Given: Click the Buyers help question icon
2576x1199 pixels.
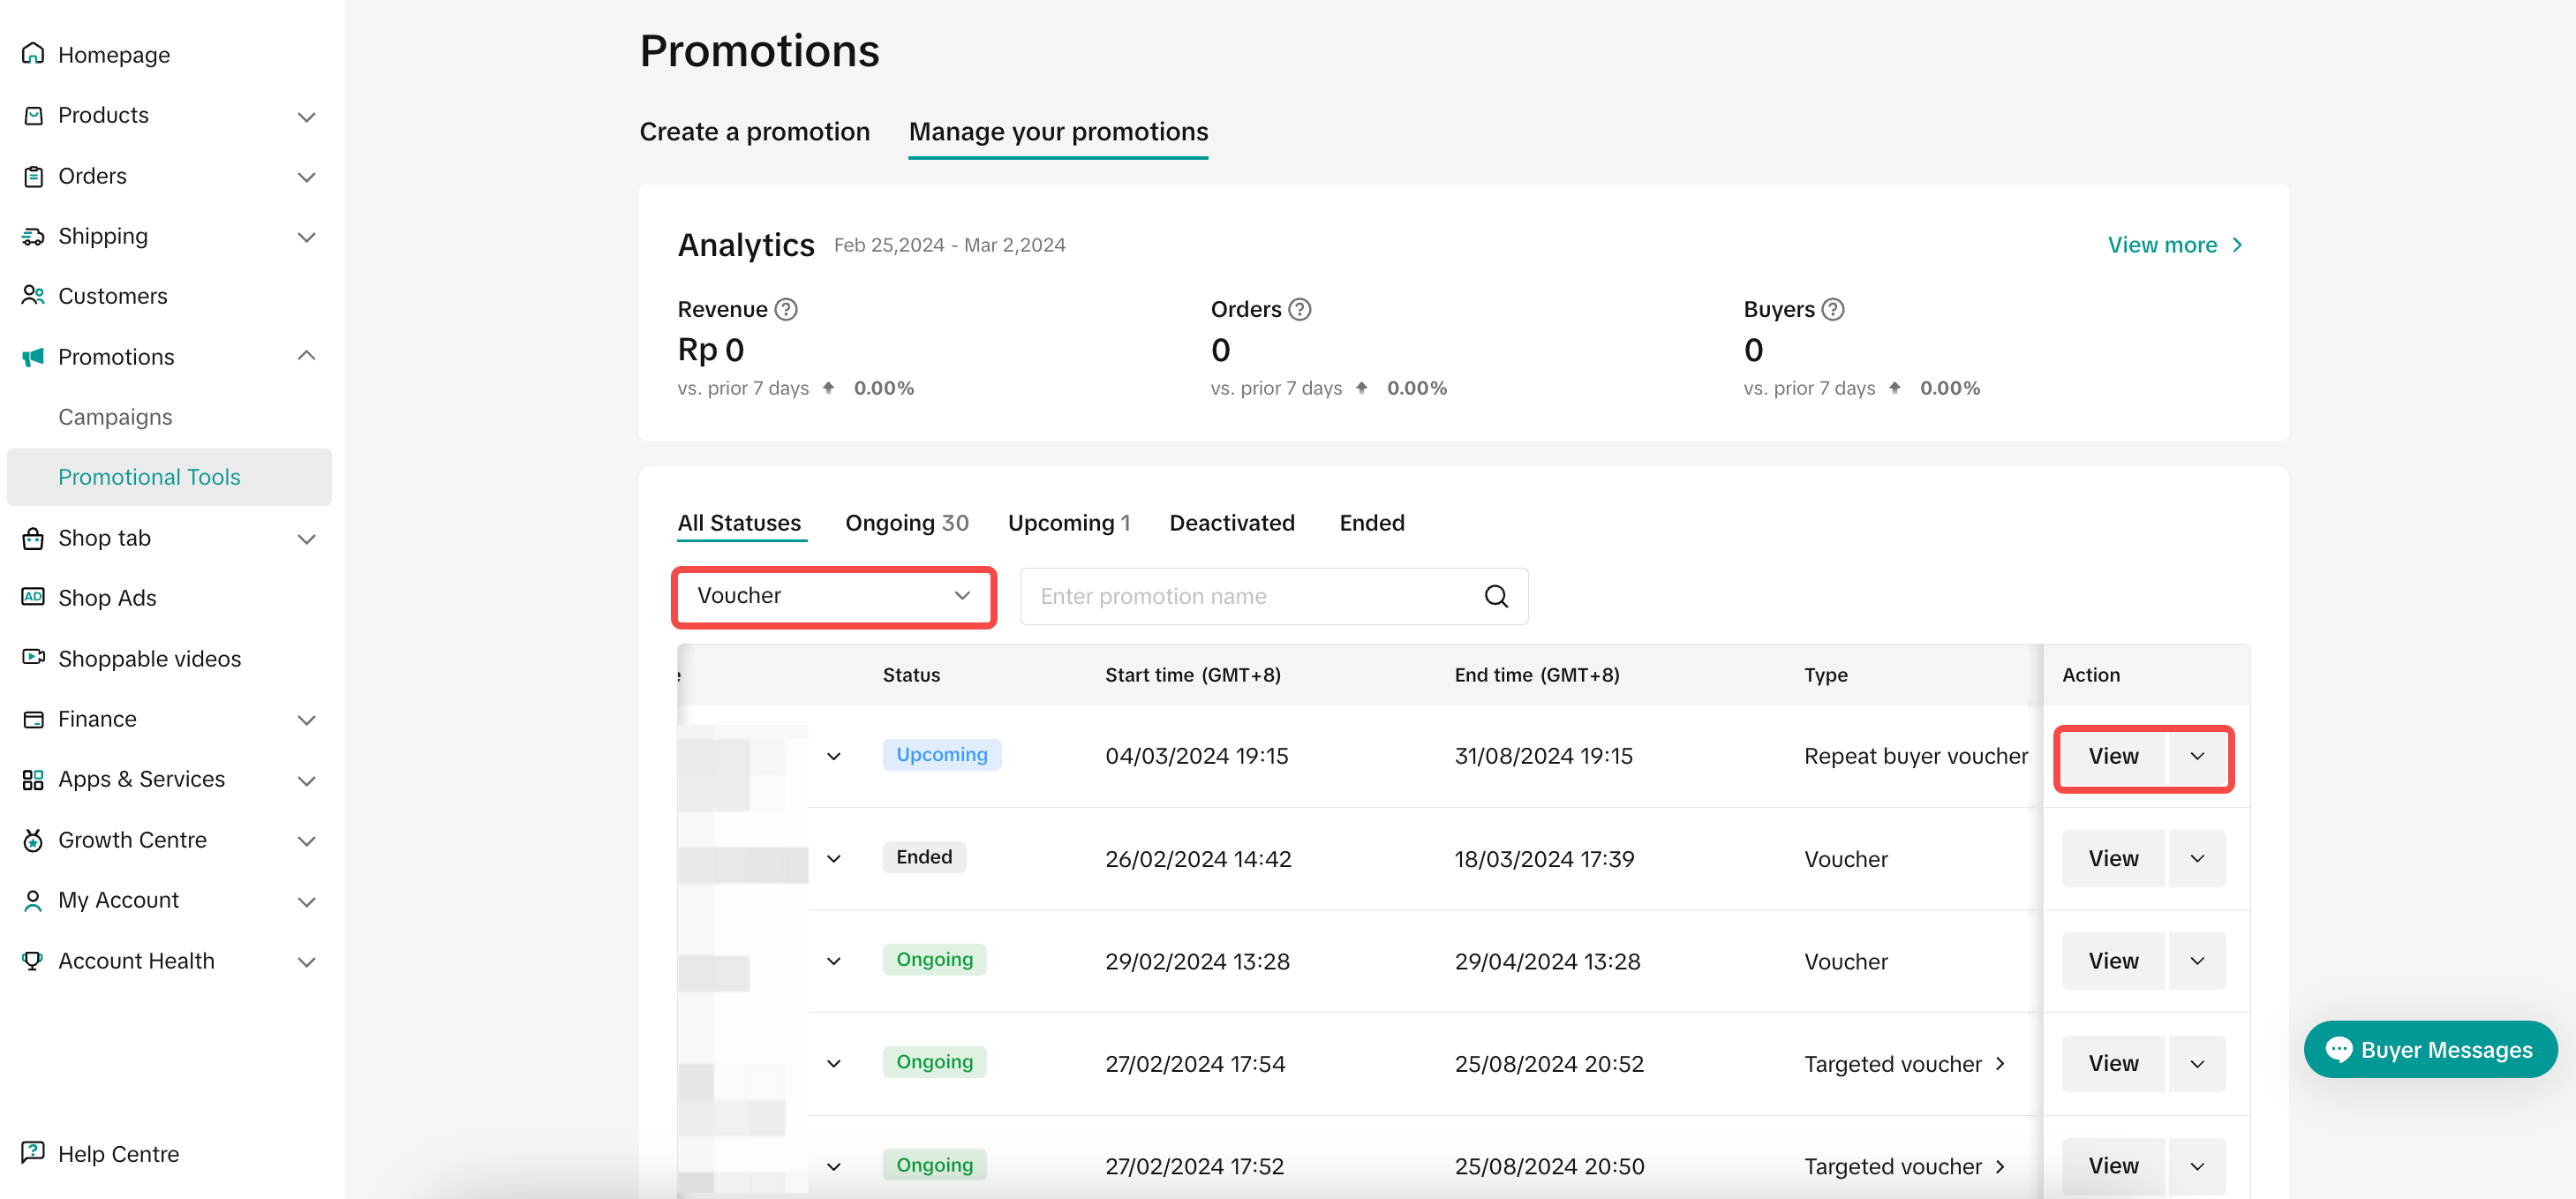Looking at the screenshot, I should coord(1832,309).
